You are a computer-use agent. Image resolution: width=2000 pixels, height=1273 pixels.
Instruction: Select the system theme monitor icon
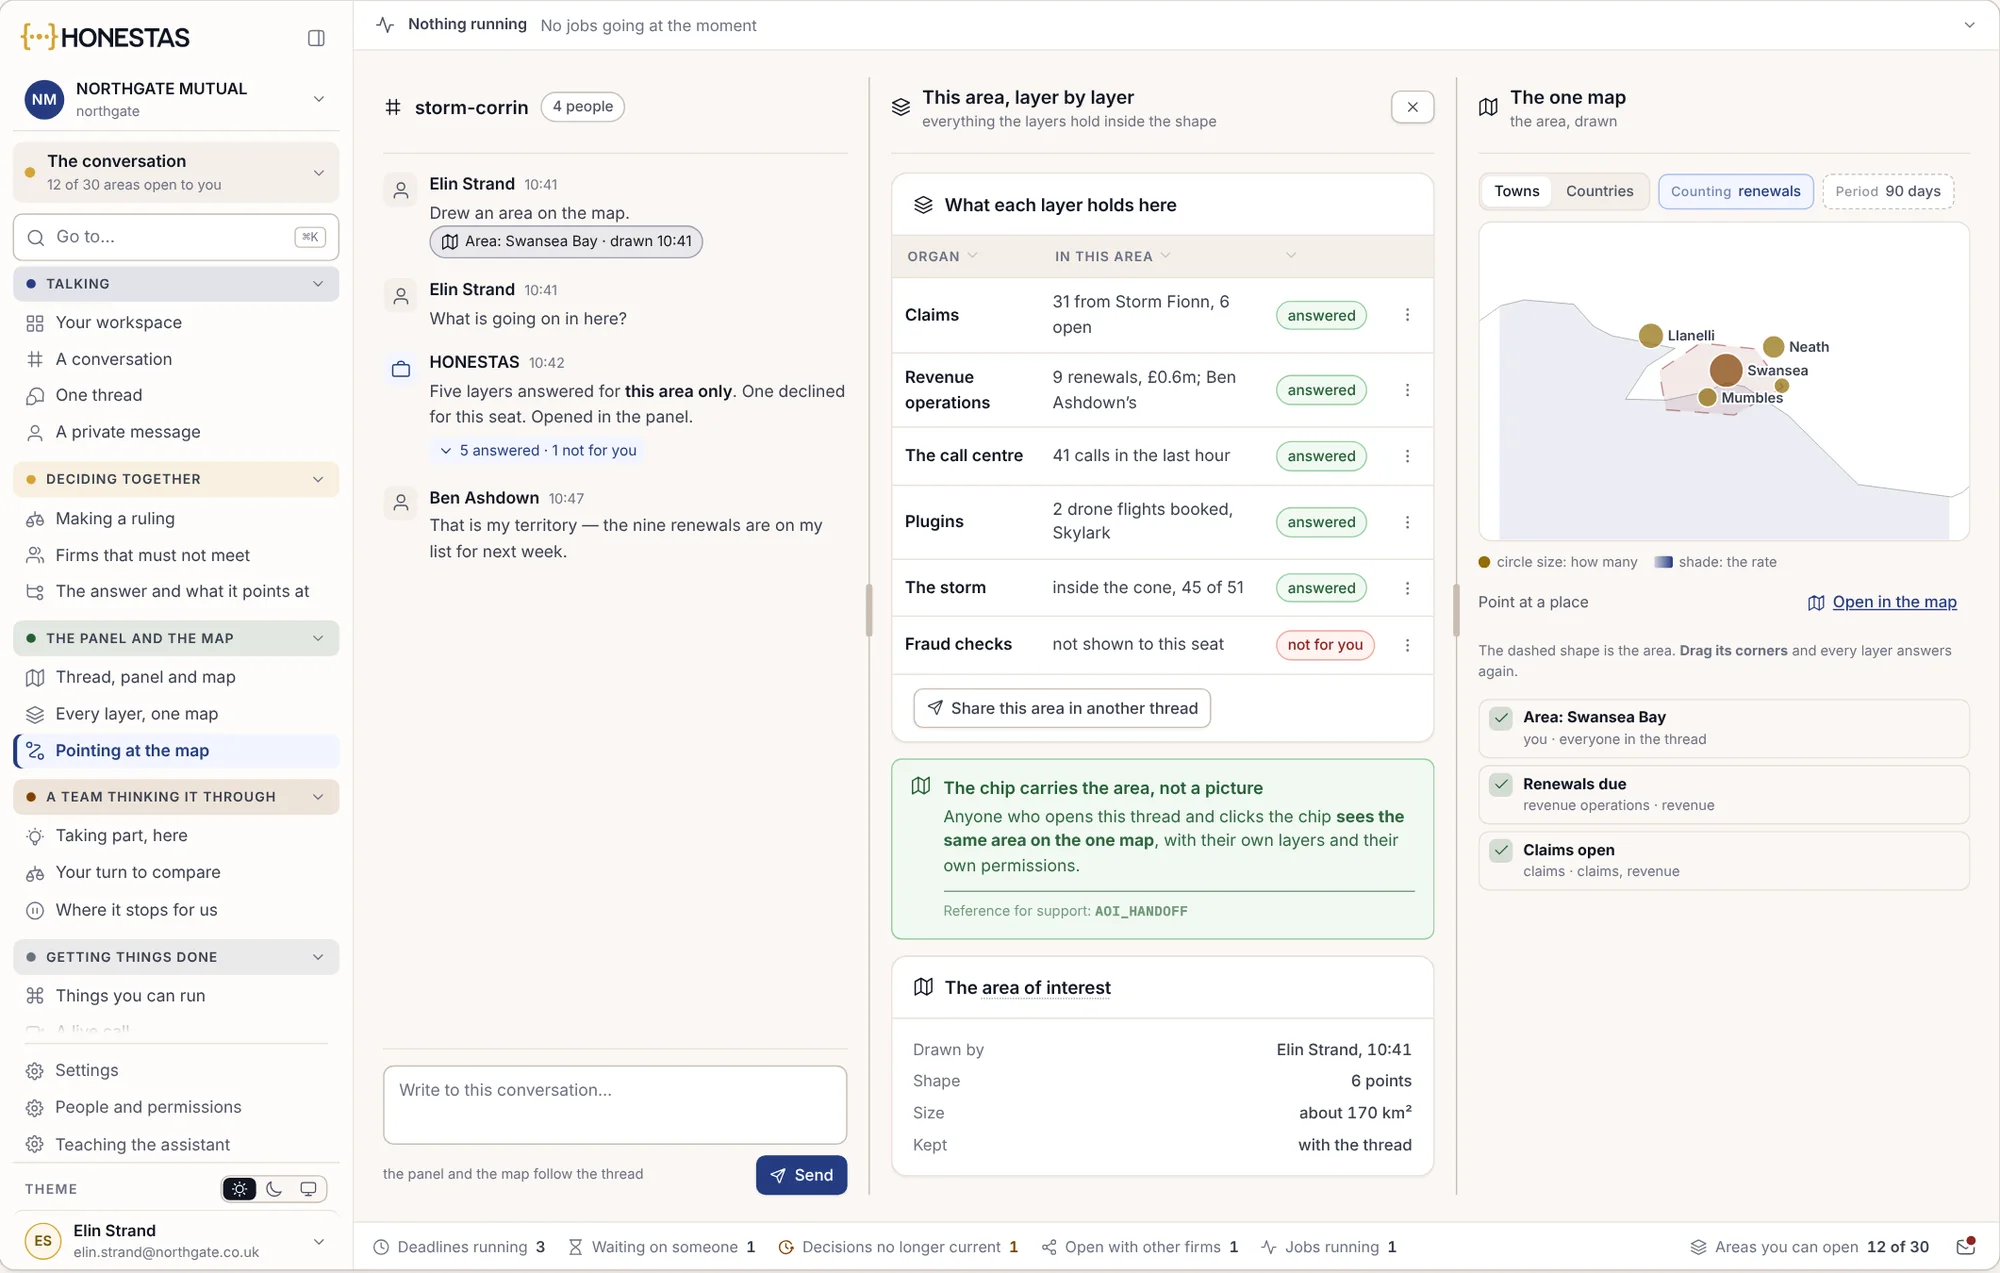click(x=308, y=1189)
